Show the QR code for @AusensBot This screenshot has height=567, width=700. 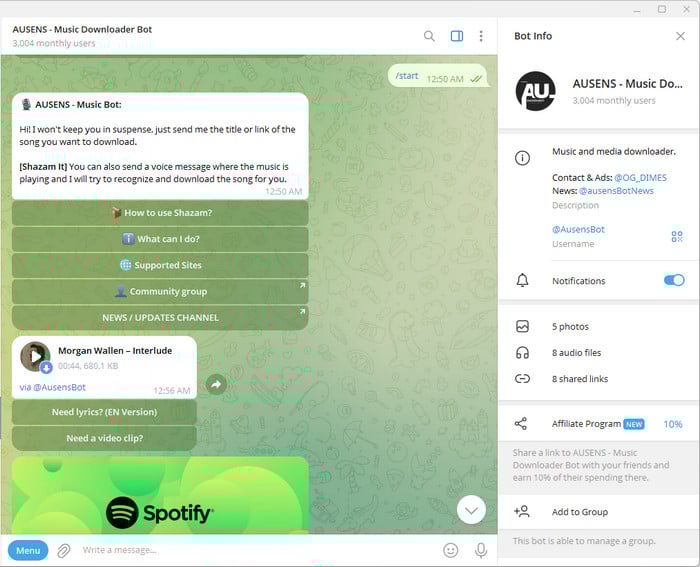[x=677, y=236]
